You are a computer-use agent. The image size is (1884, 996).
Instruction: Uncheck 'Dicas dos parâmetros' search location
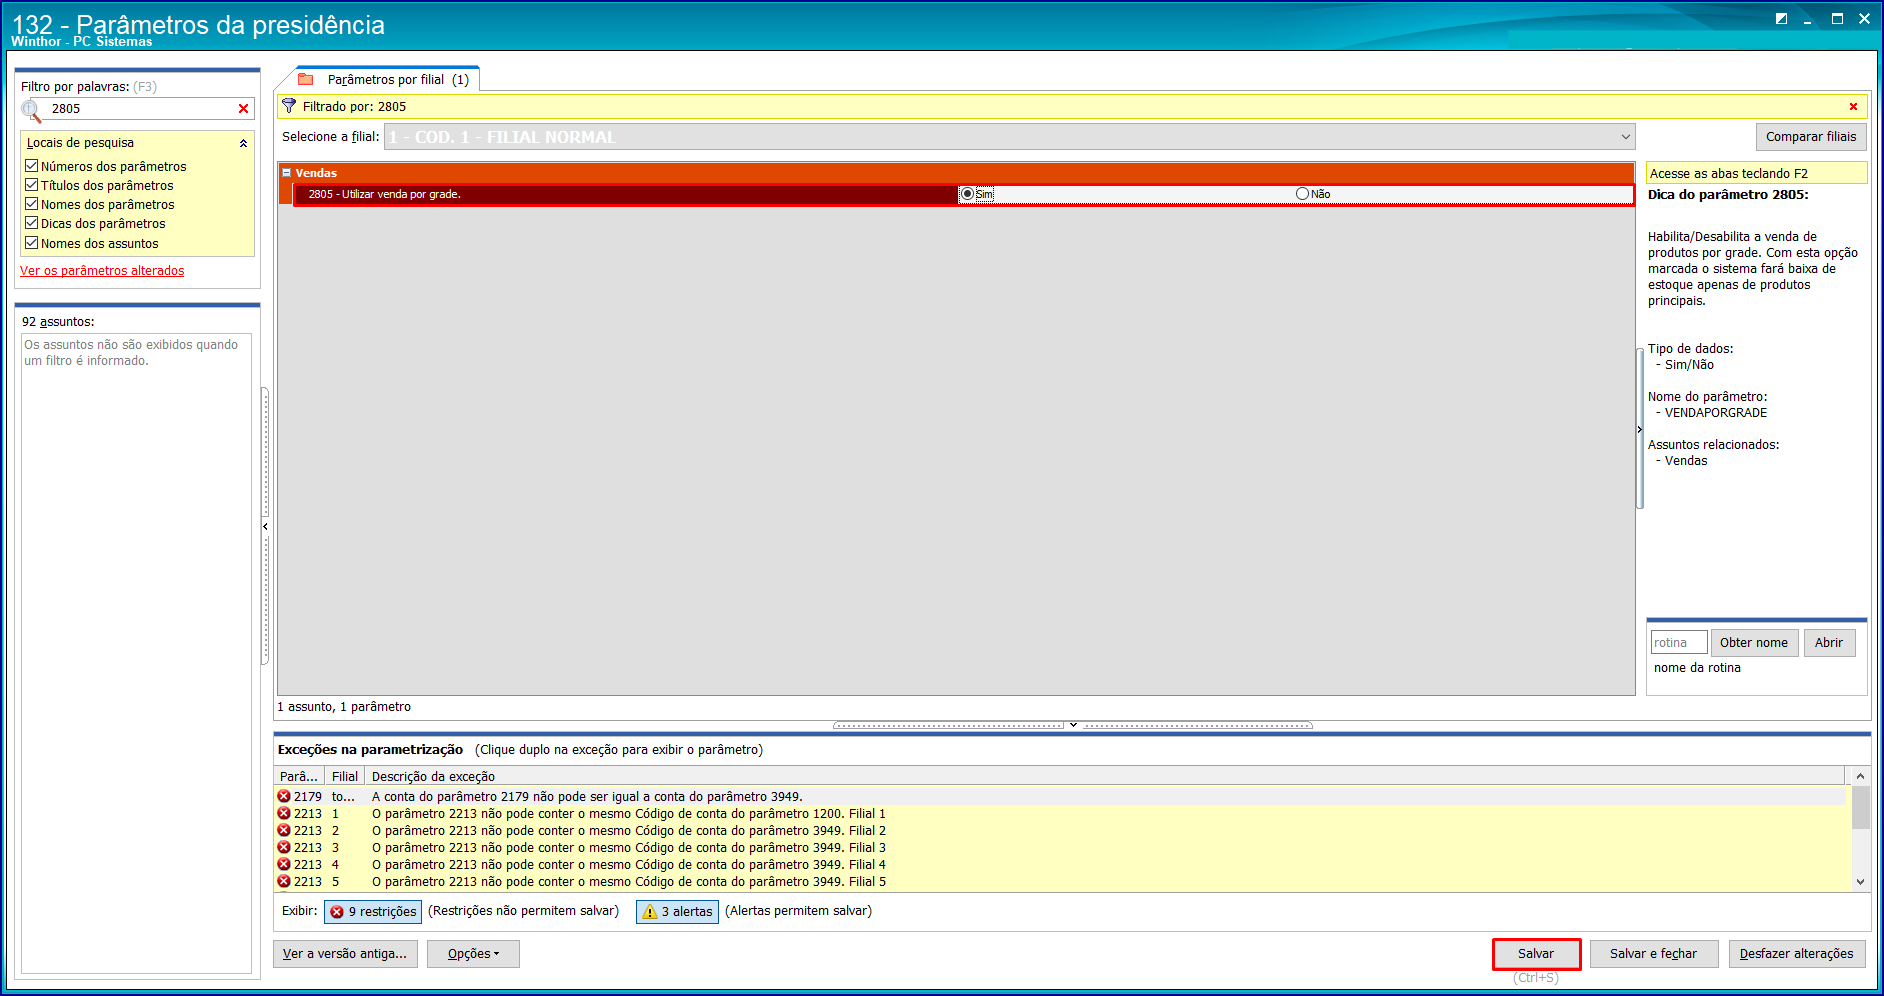[x=32, y=223]
